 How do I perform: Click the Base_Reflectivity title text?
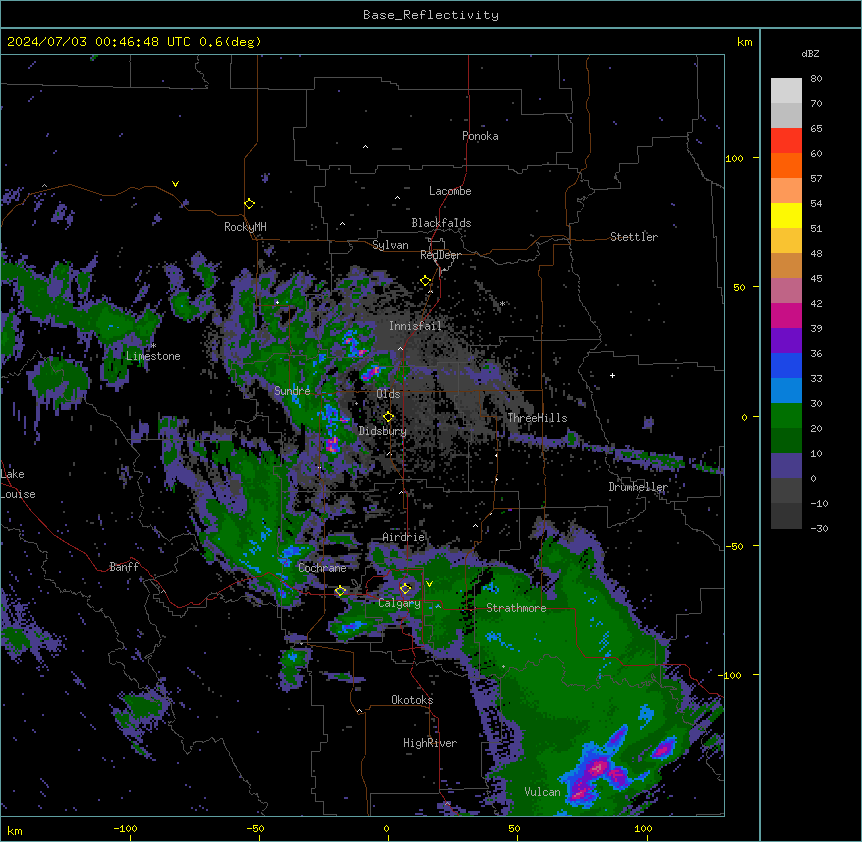click(x=431, y=15)
